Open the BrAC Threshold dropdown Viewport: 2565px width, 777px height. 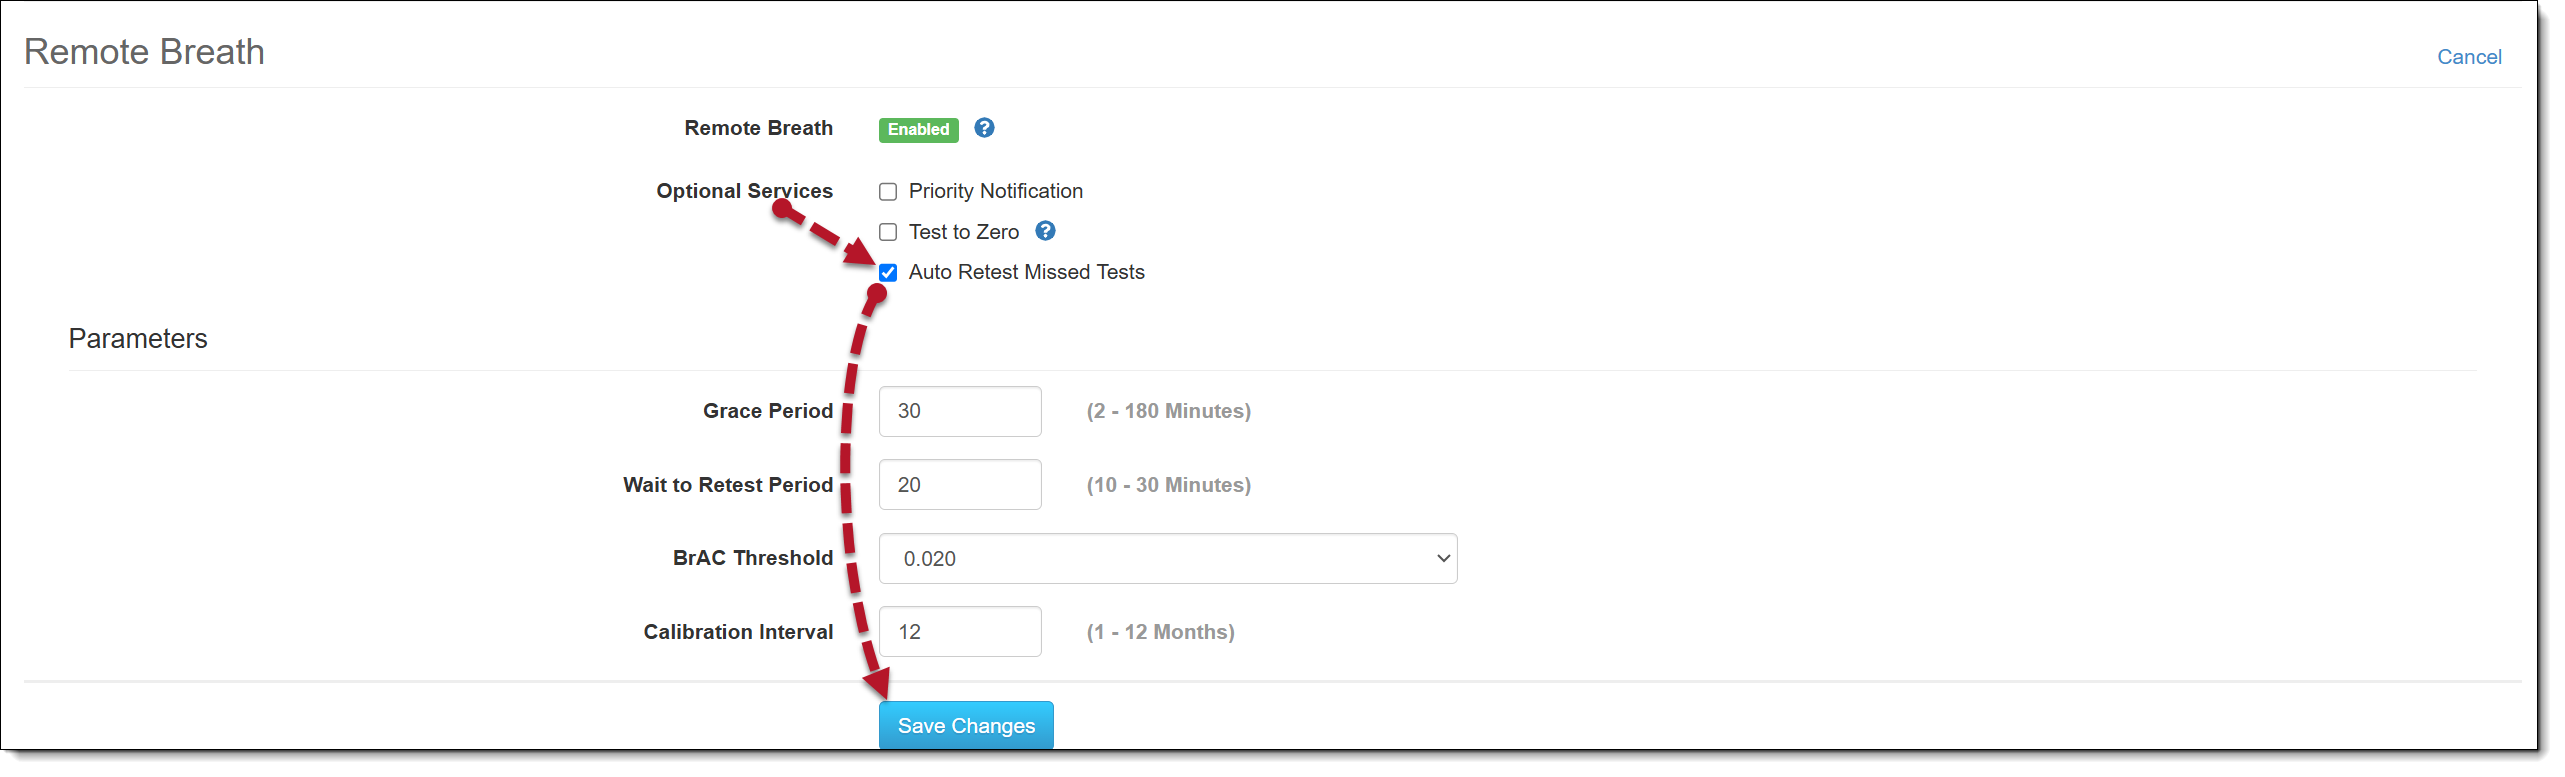[x=1167, y=558]
